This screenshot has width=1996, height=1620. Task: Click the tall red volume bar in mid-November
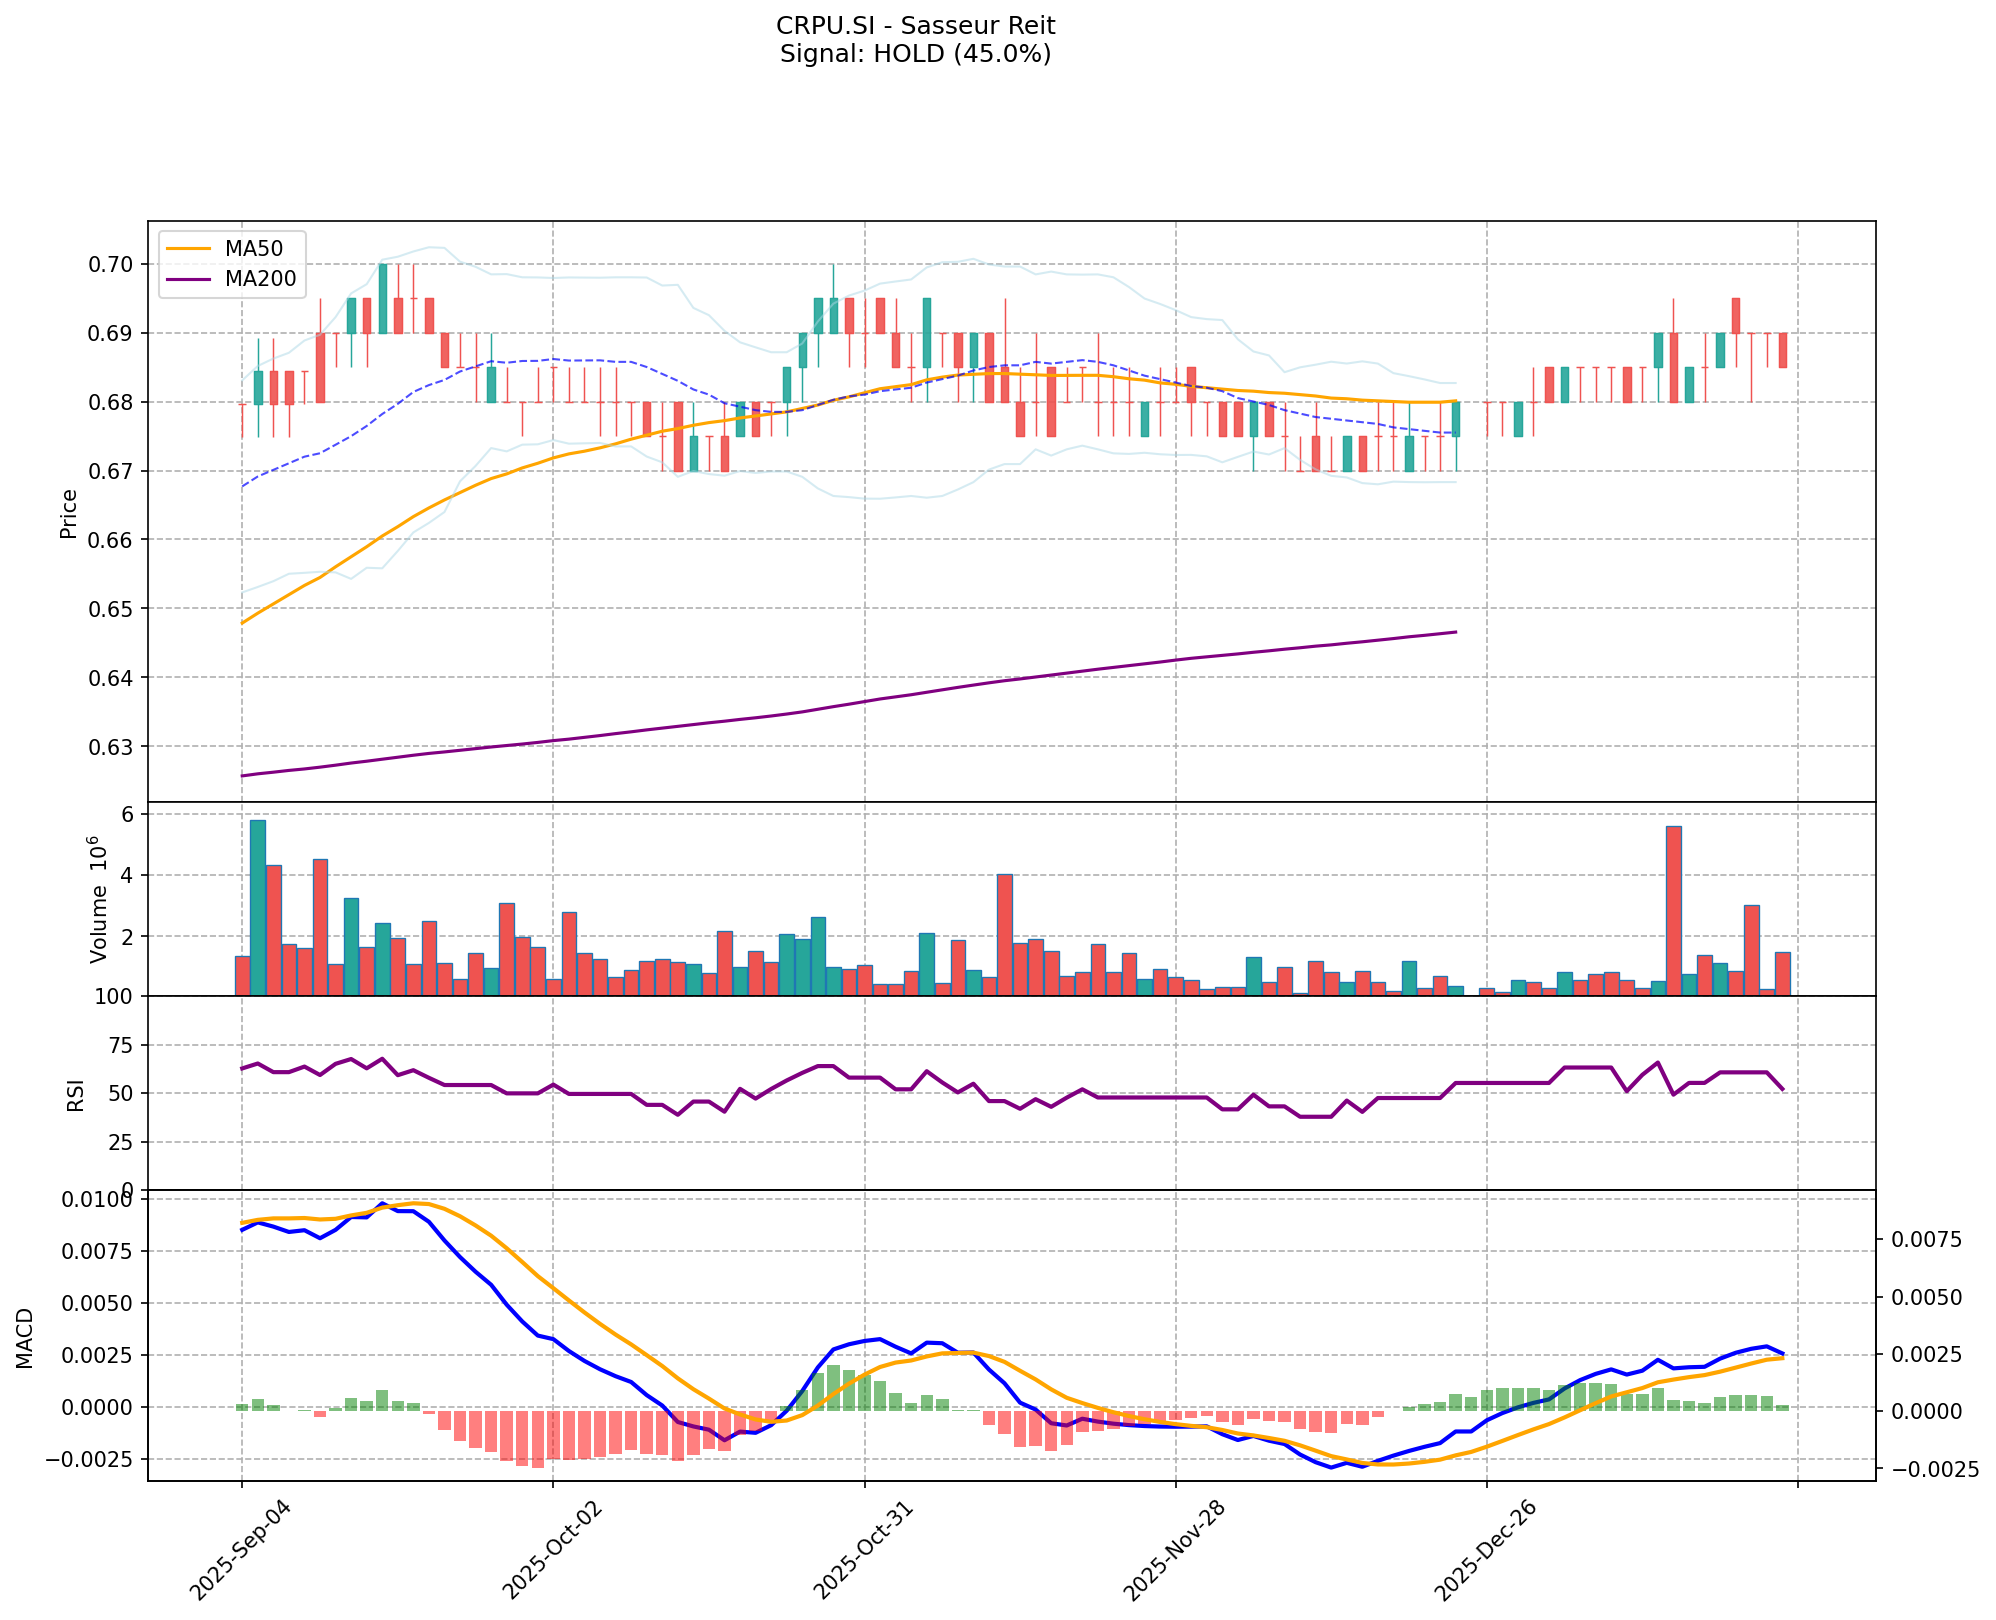click(x=1005, y=934)
